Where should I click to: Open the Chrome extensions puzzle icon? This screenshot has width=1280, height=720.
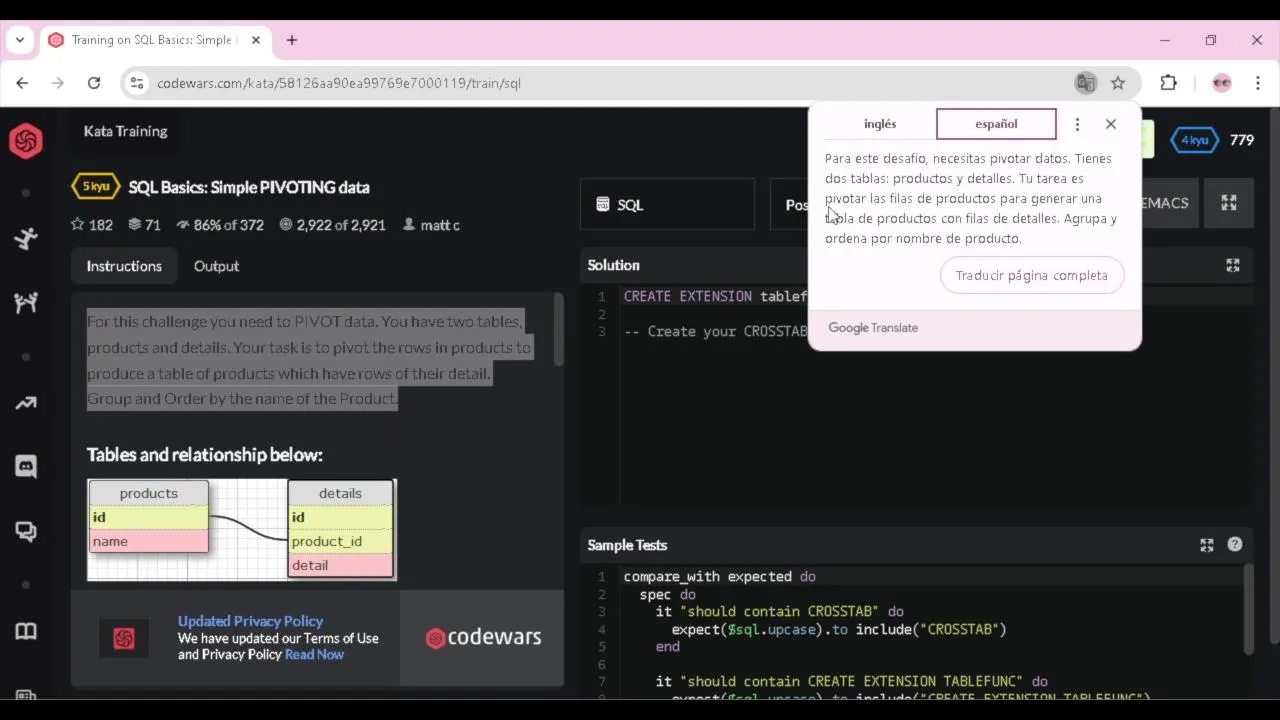(1168, 83)
